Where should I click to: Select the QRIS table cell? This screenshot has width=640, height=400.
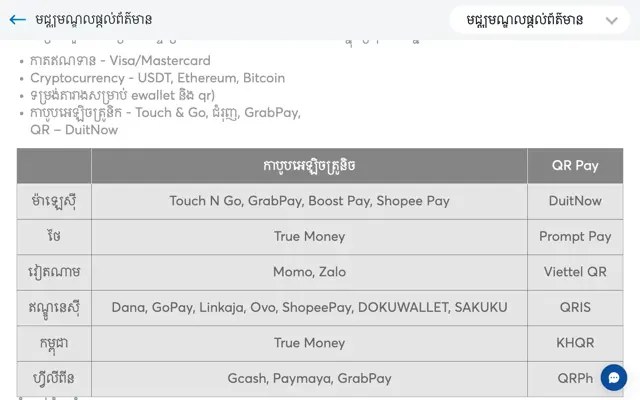point(575,307)
